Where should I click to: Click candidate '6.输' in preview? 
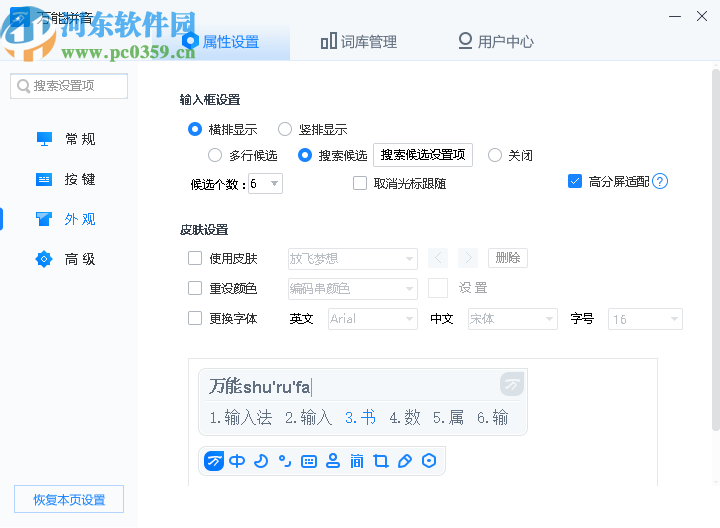click(x=493, y=418)
